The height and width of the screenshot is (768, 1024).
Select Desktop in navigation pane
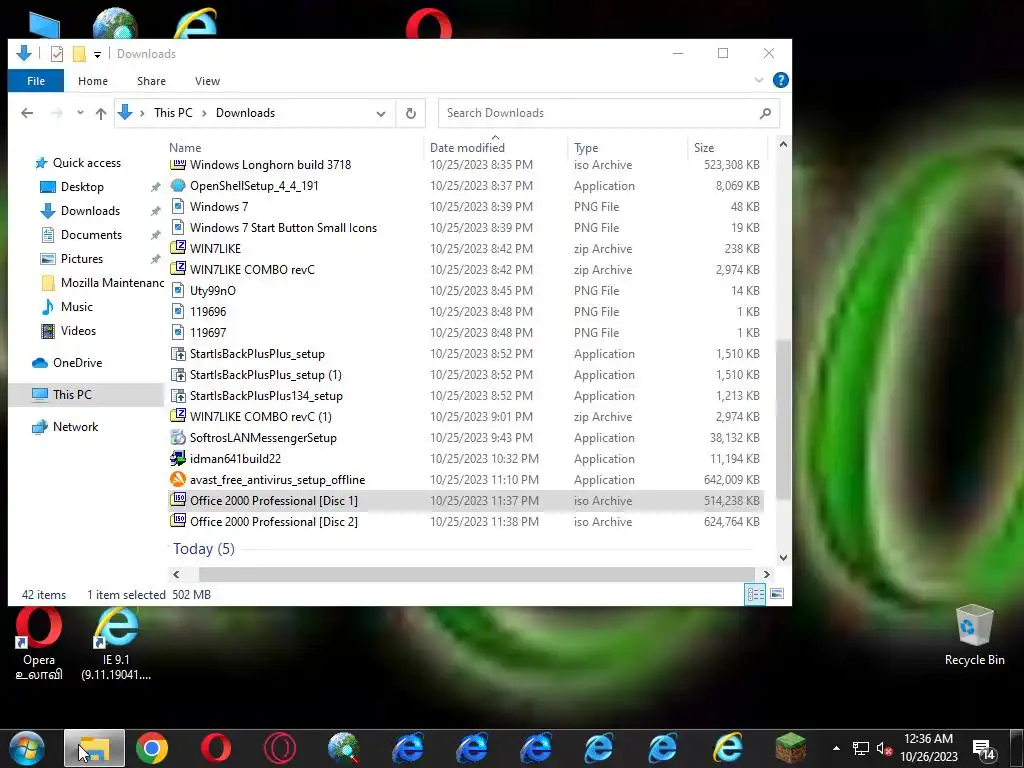pos(82,187)
